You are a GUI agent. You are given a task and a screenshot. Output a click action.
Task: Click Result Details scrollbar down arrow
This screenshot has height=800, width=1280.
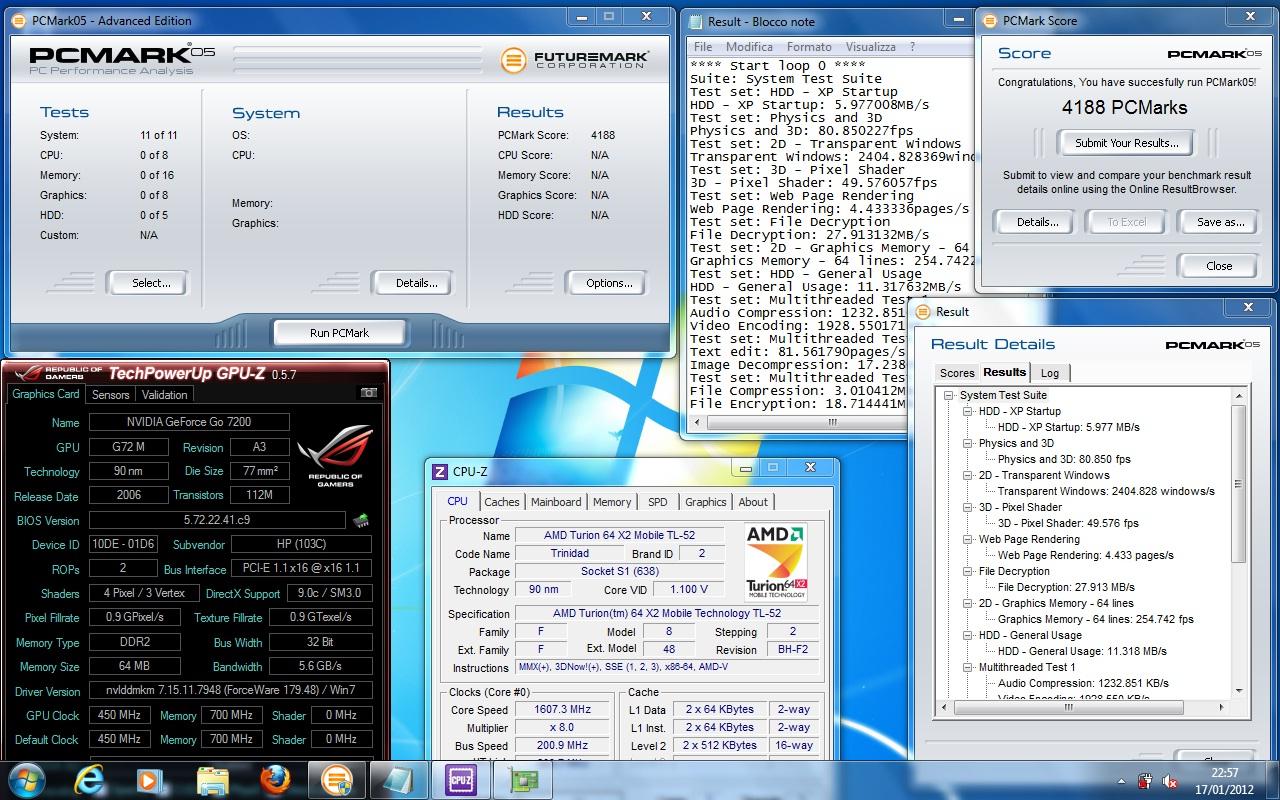point(1238,690)
